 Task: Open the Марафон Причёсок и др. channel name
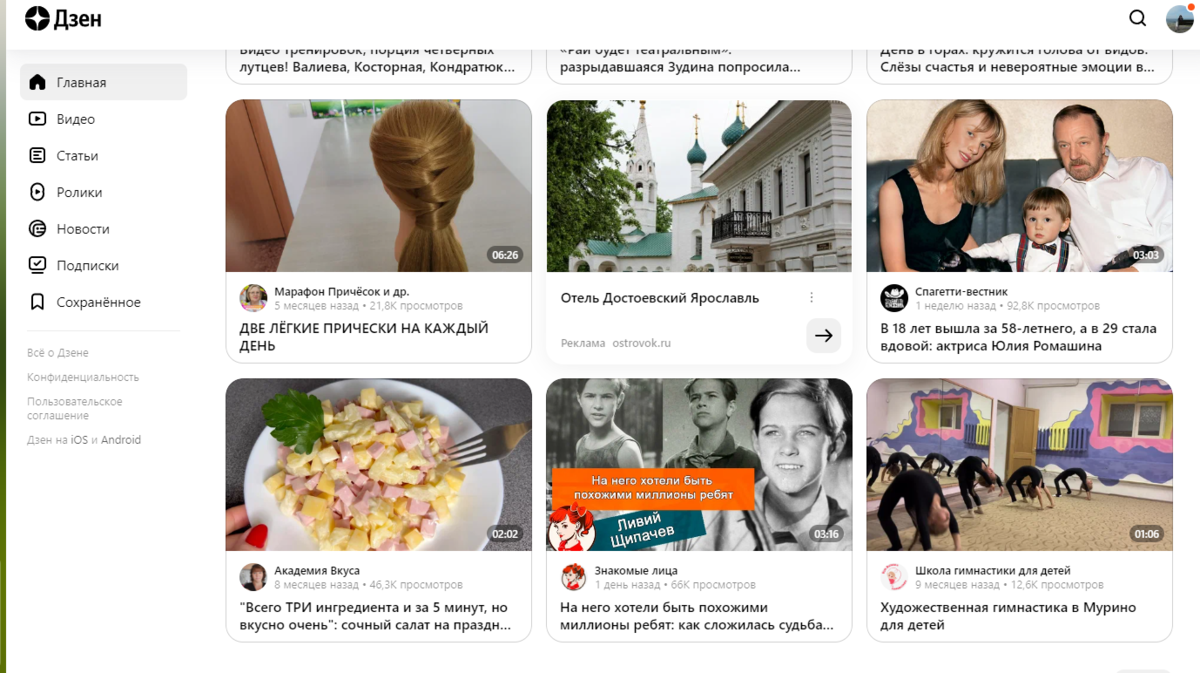click(342, 292)
